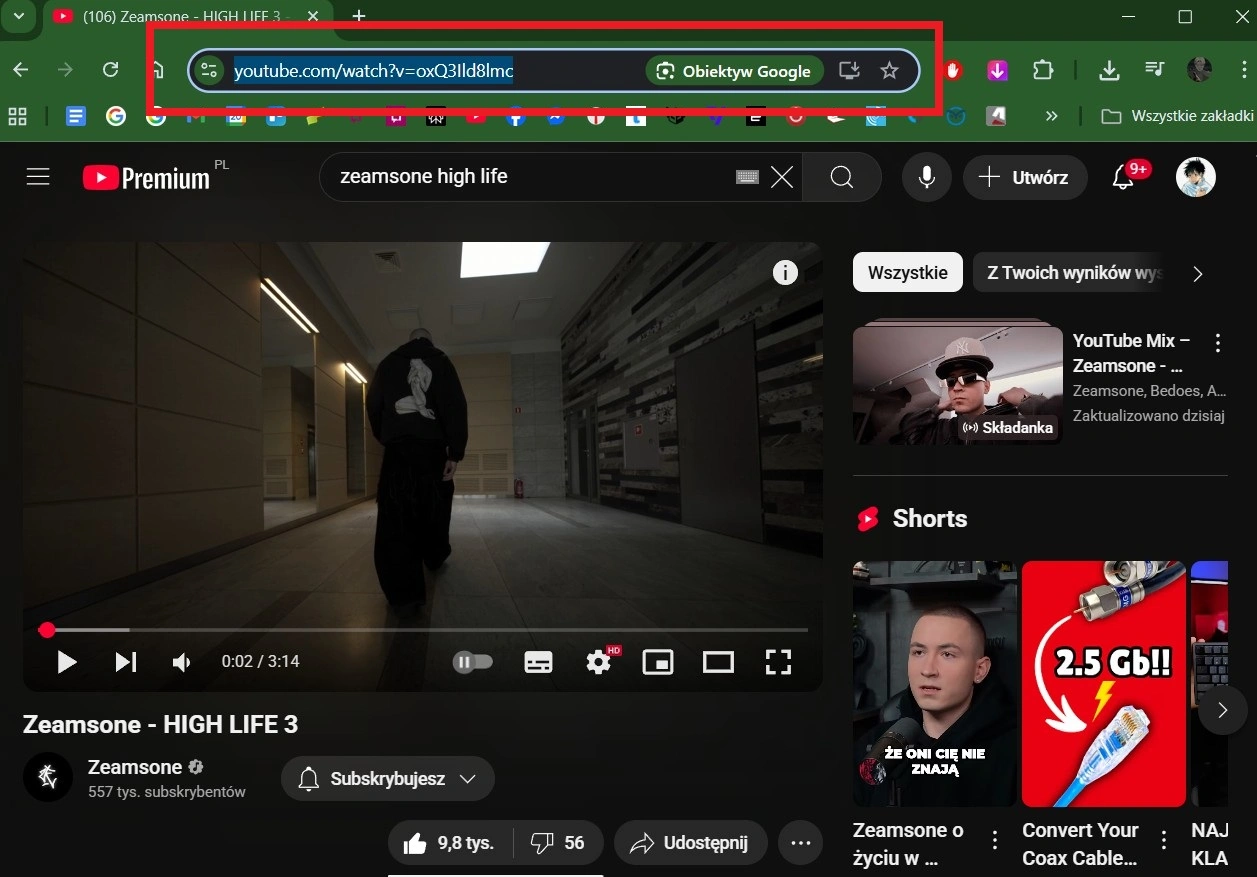Image resolution: width=1257 pixels, height=877 pixels.
Task: Expand hidden bookmarks with double chevron
Action: (1051, 117)
